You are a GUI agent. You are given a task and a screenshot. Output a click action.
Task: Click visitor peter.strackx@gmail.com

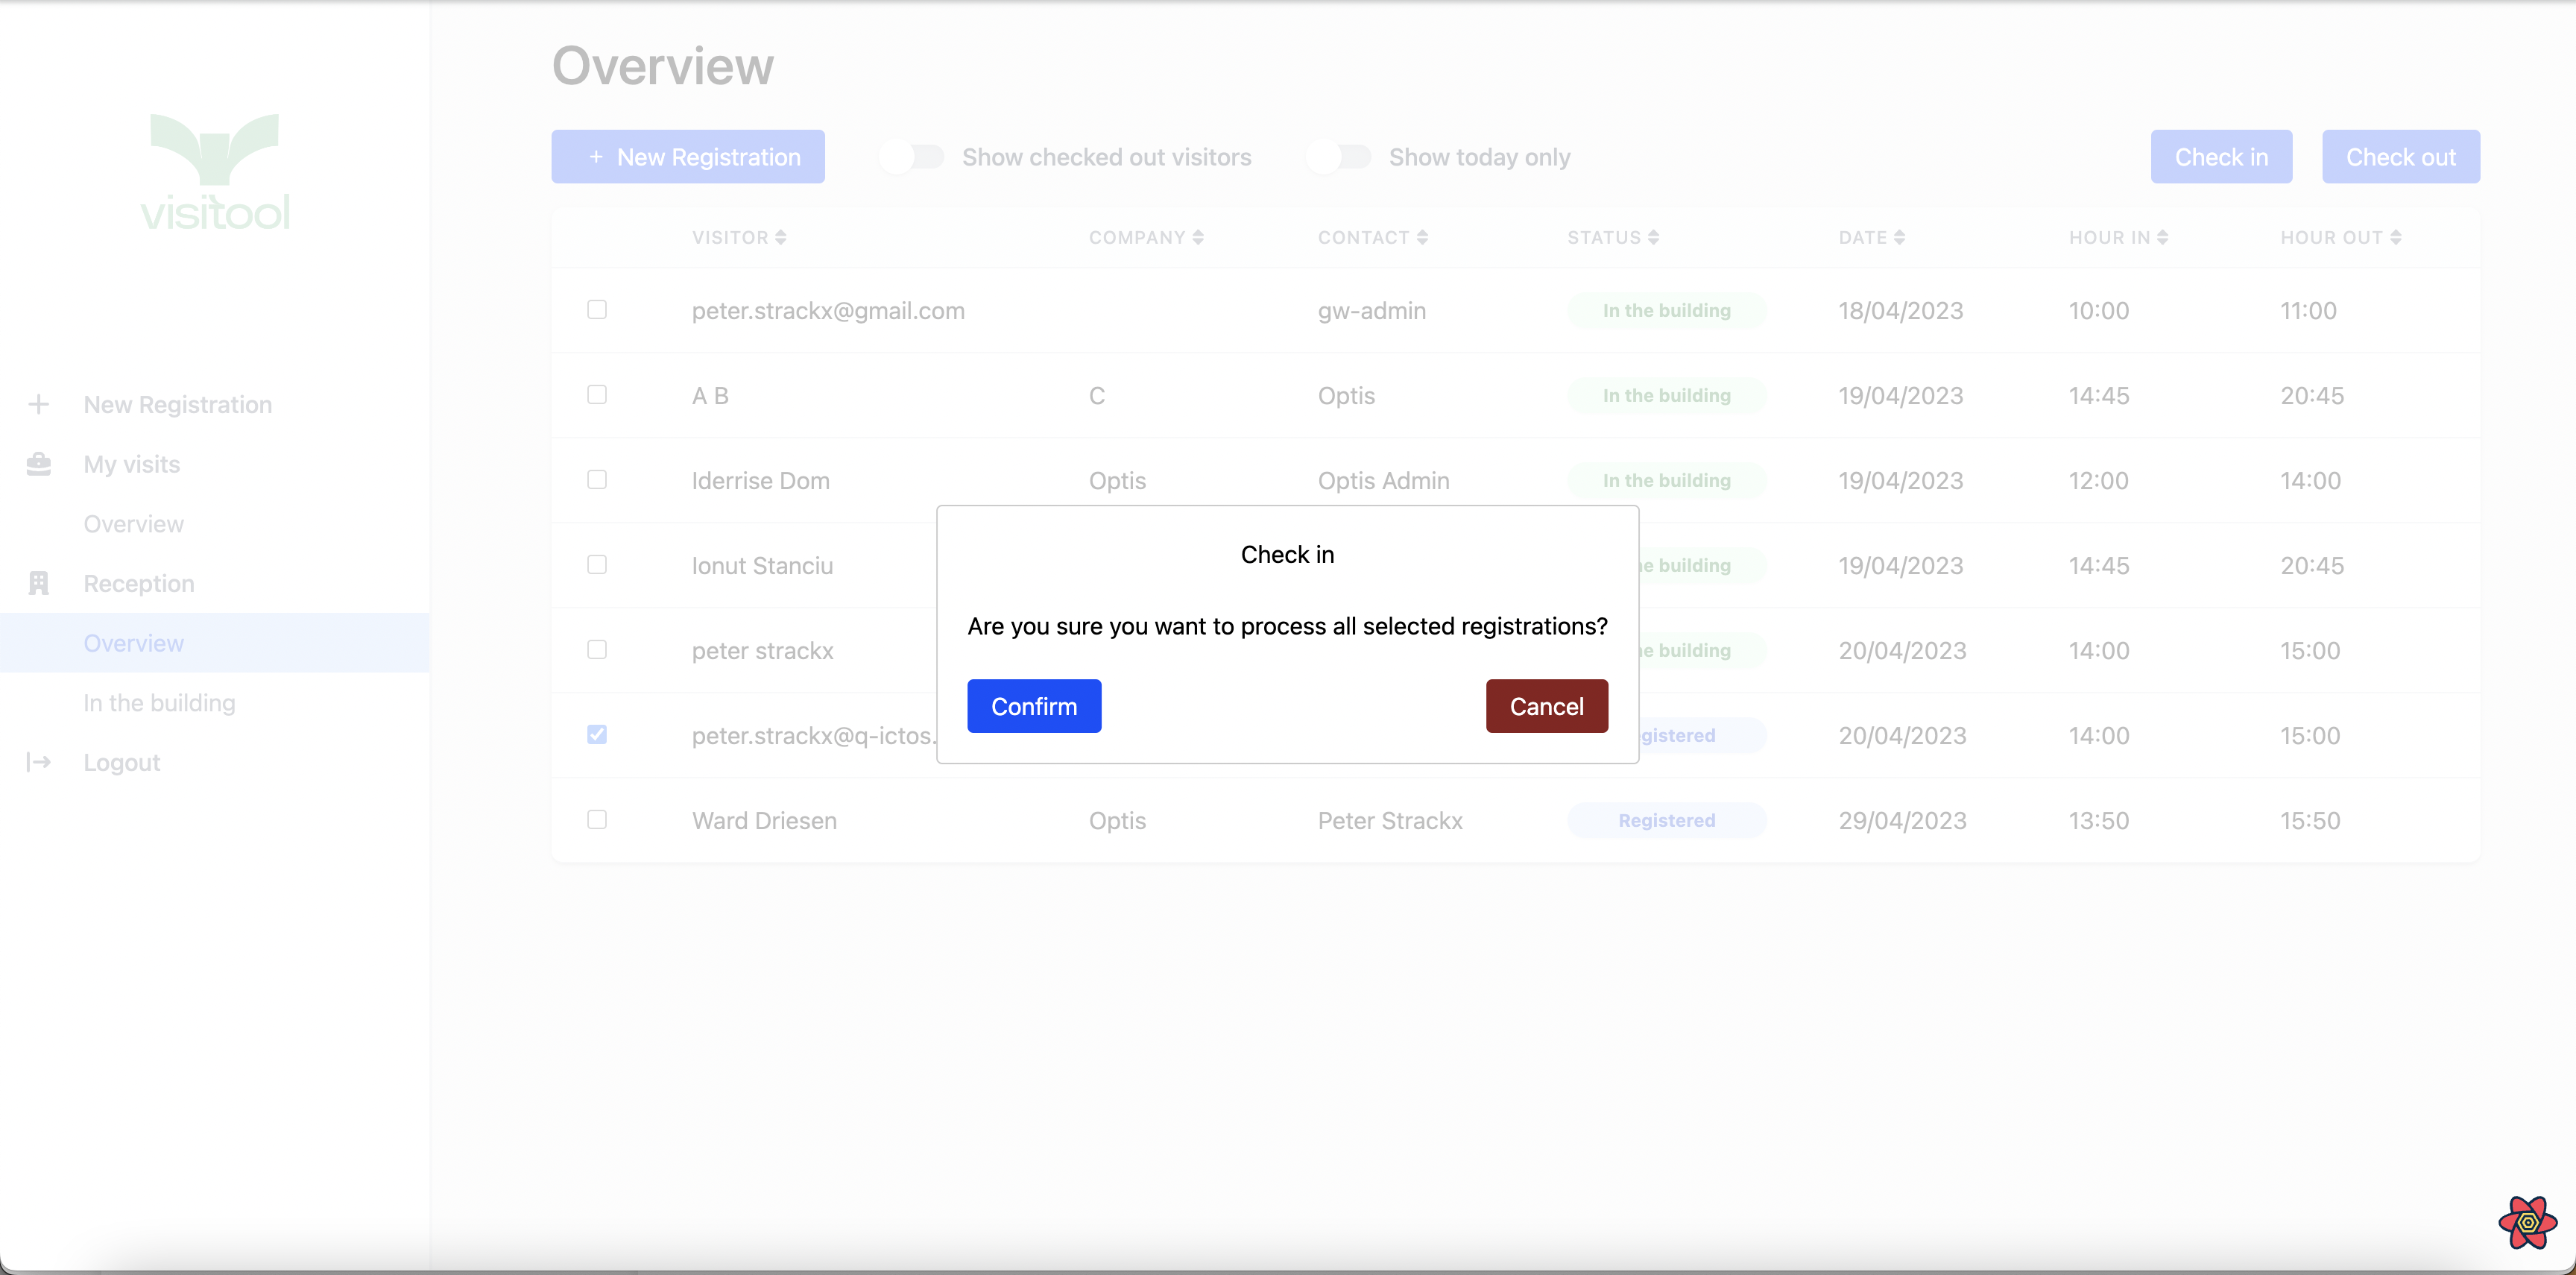pyautogui.click(x=828, y=311)
